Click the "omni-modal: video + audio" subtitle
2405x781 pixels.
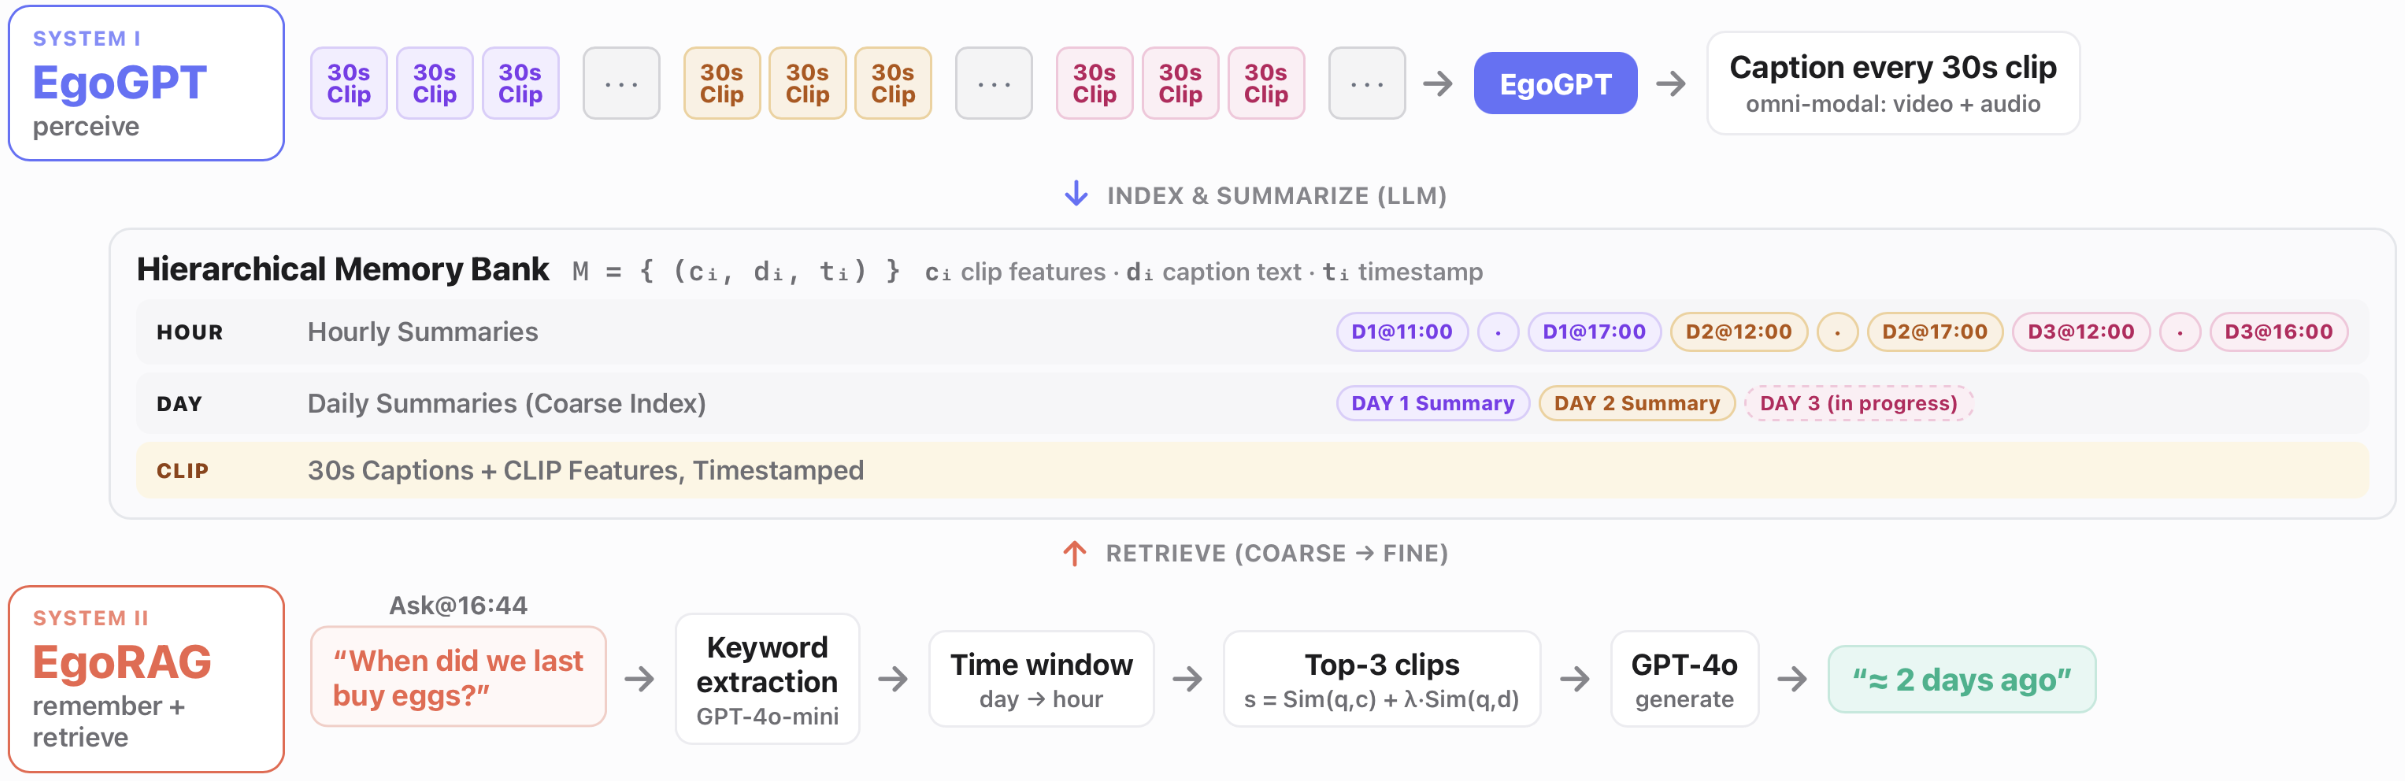coord(1893,104)
